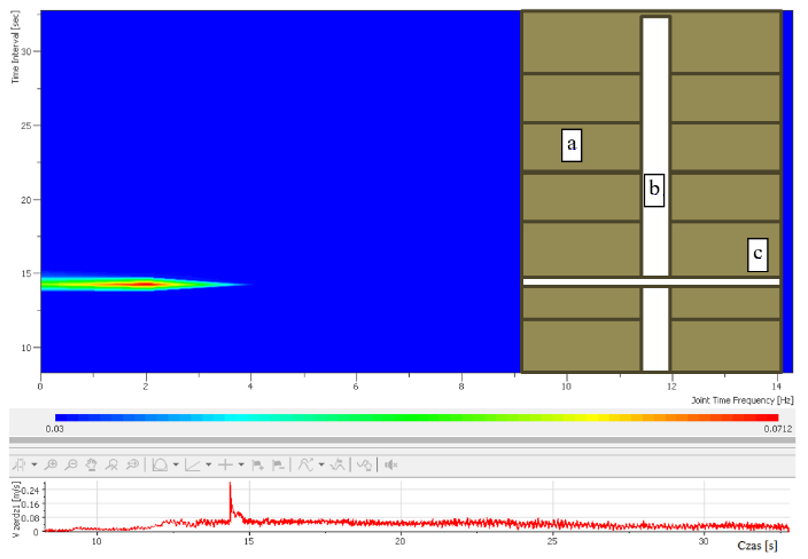Click the label box marked b

[654, 190]
